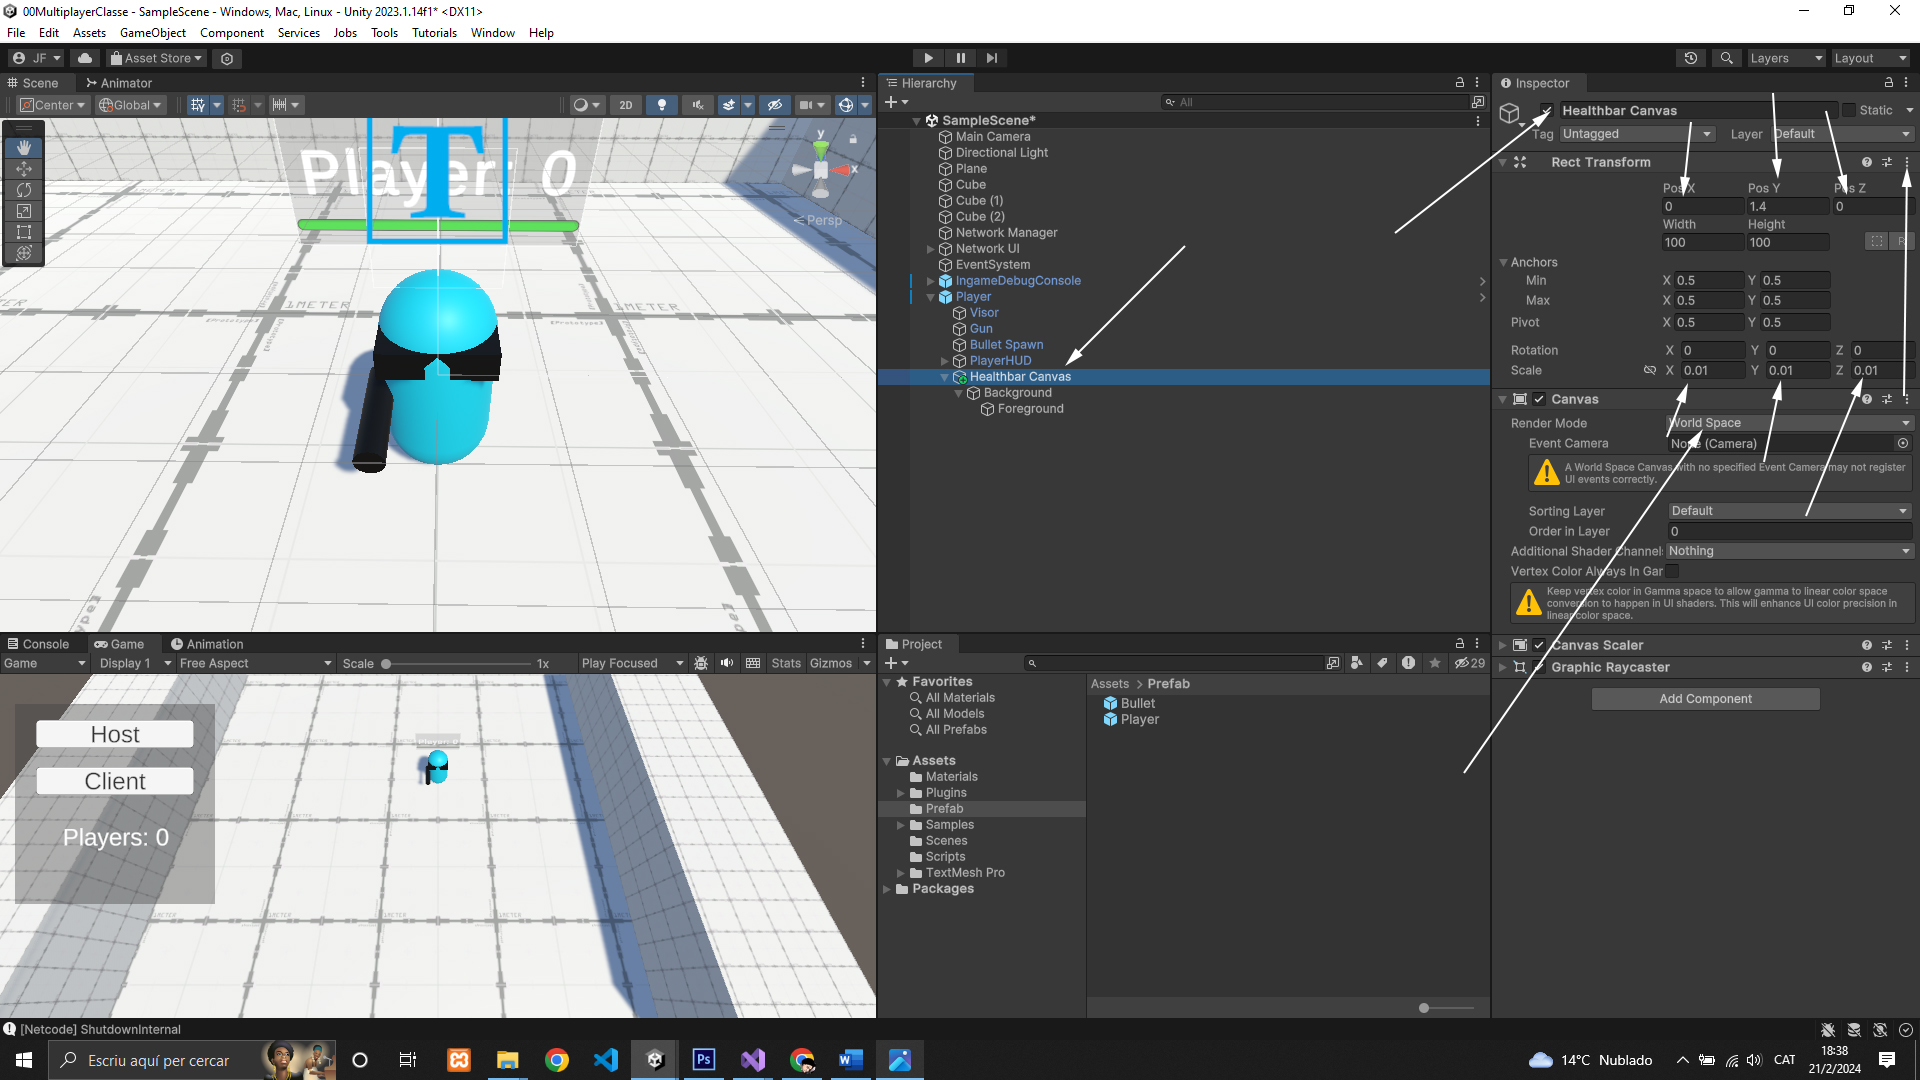This screenshot has height=1080, width=1920.
Task: Click the Pause button
Action: pos(960,58)
